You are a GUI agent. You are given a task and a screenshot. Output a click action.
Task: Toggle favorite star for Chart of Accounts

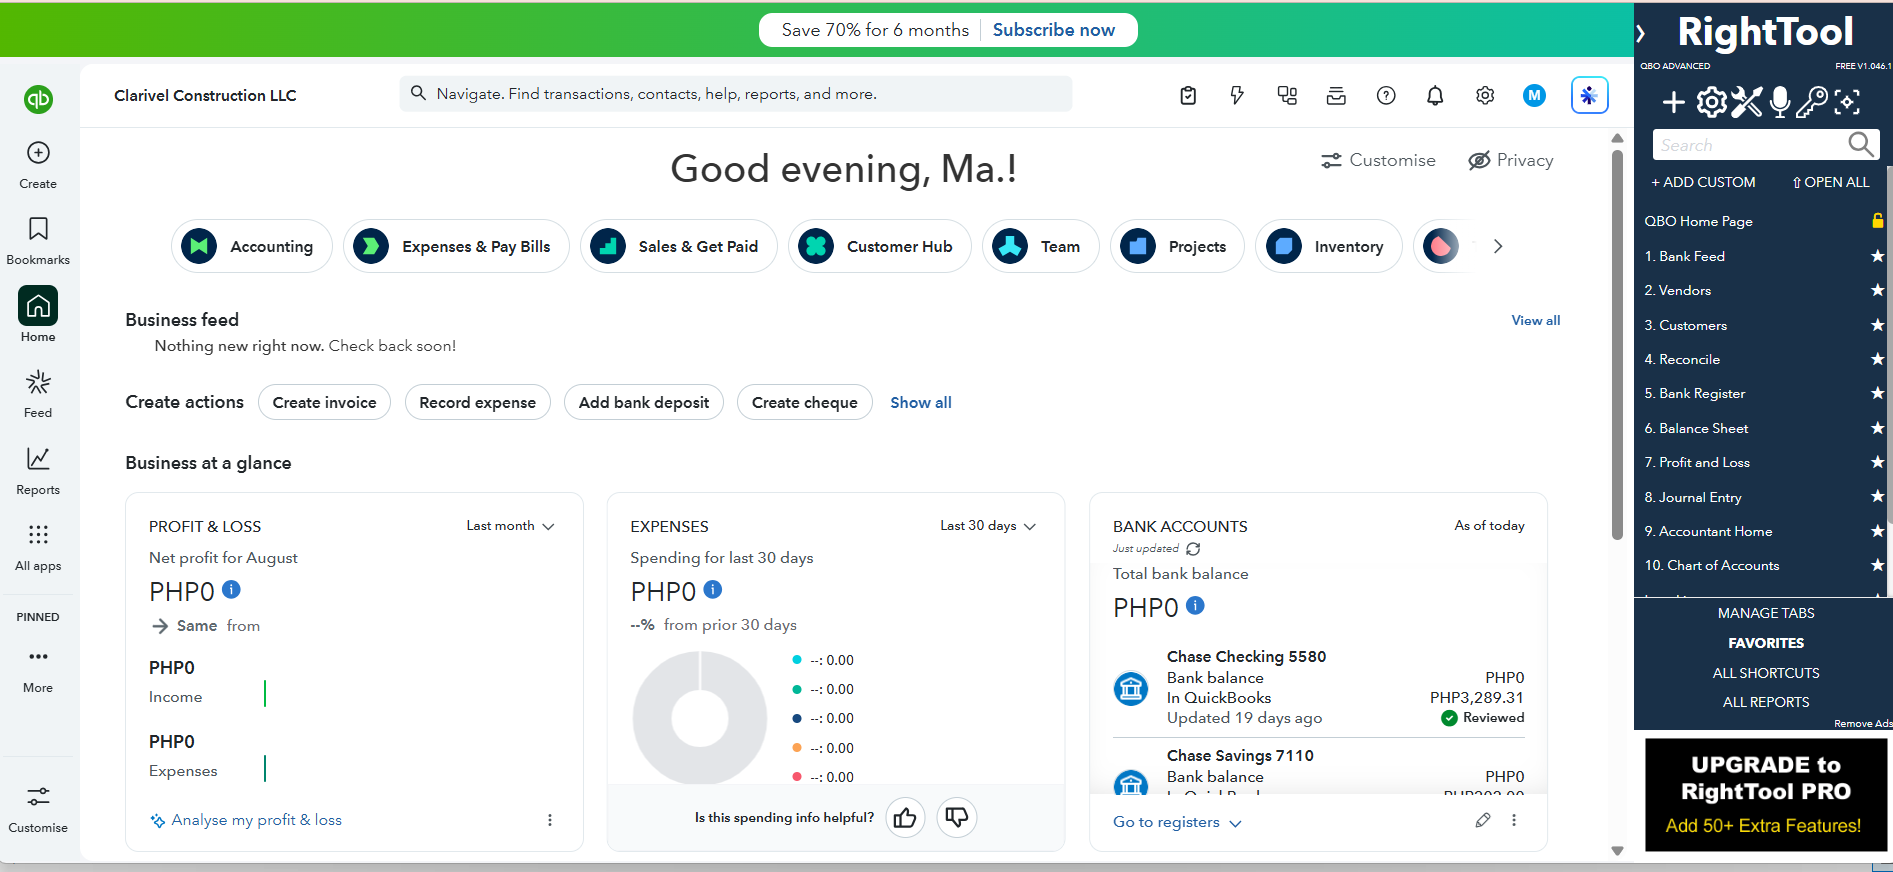click(1877, 565)
